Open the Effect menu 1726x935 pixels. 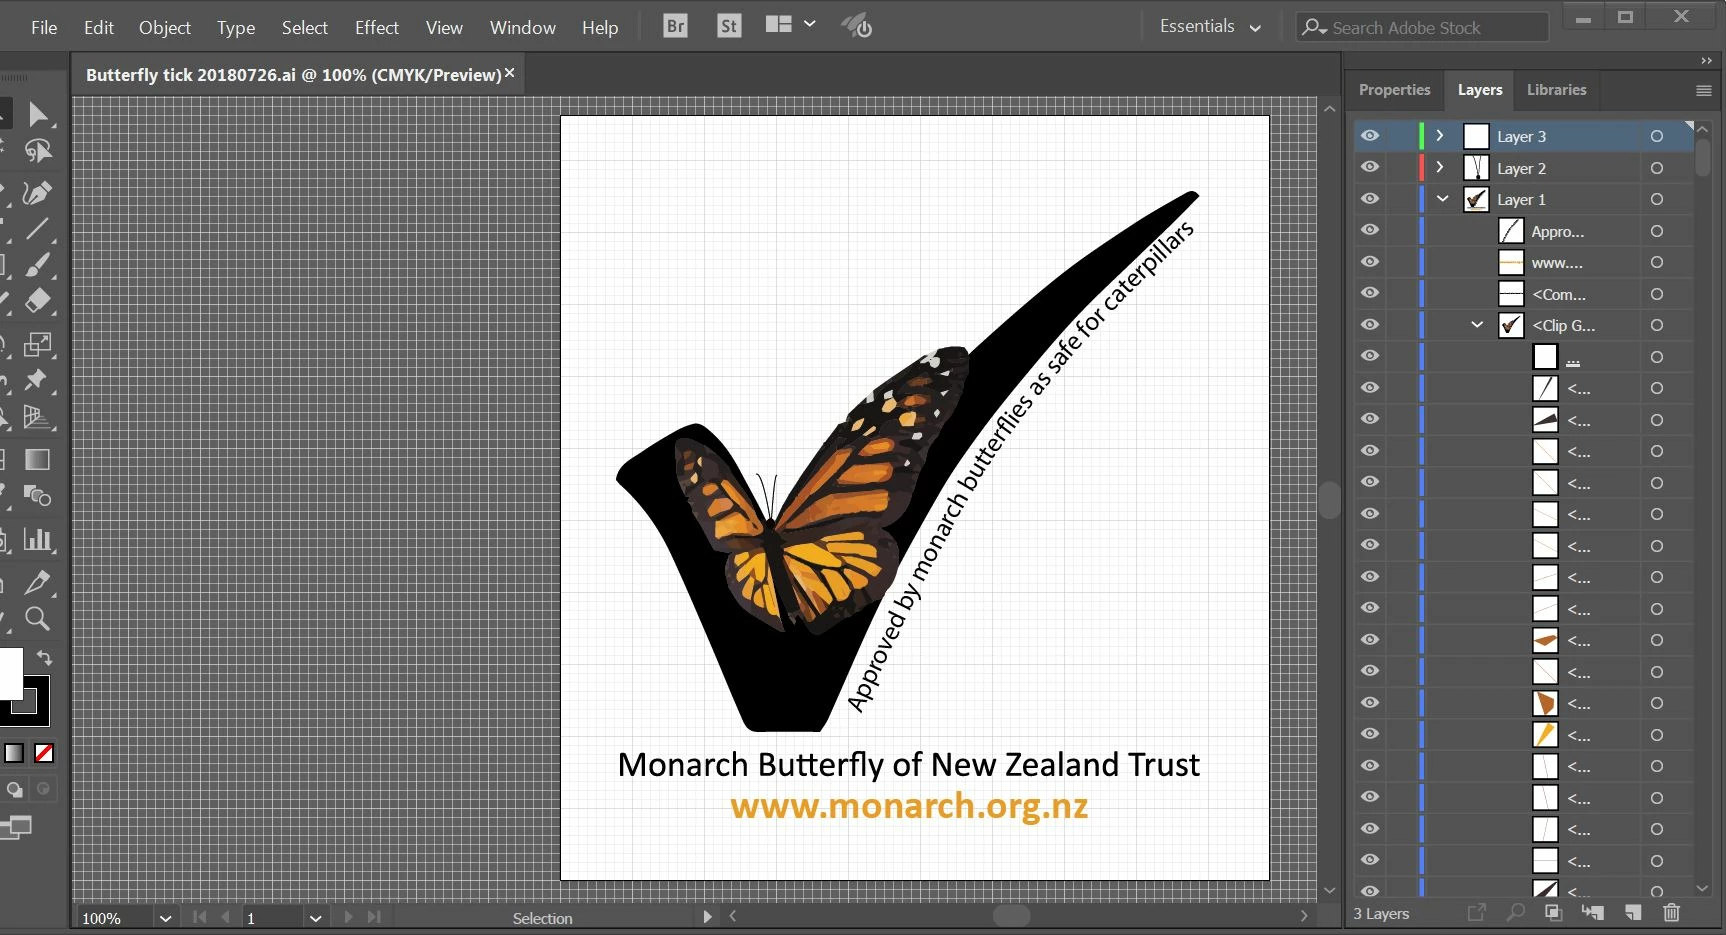(376, 27)
